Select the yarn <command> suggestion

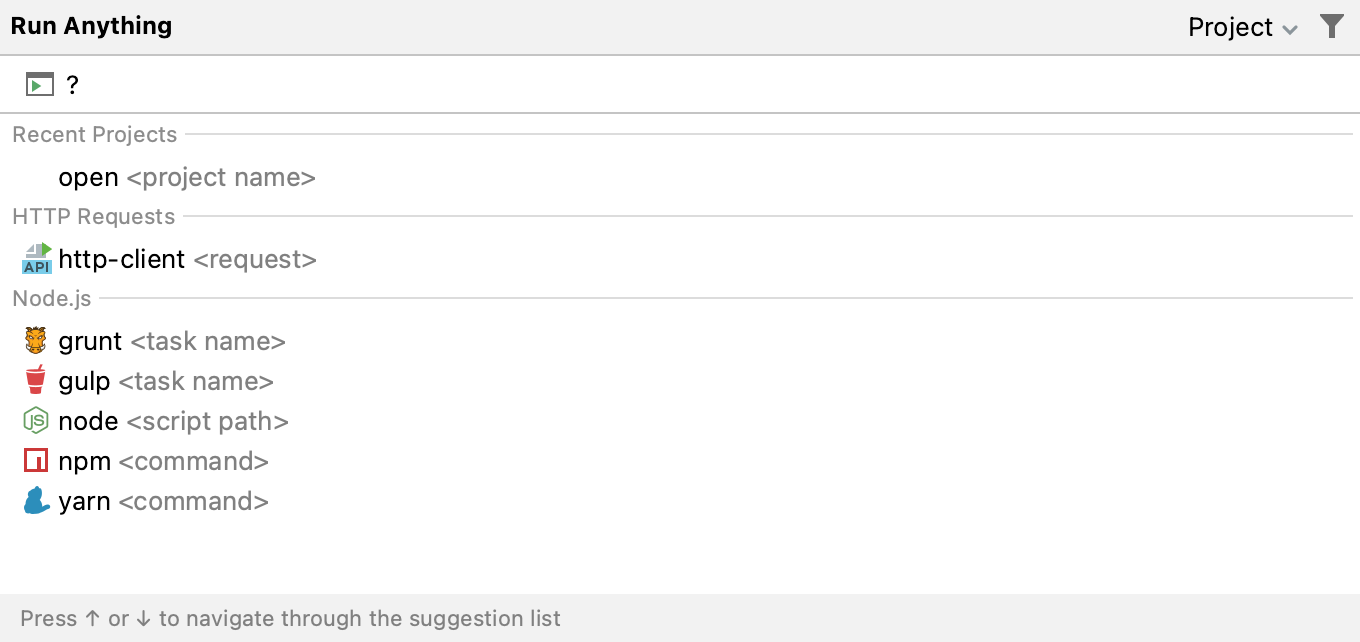click(x=165, y=501)
